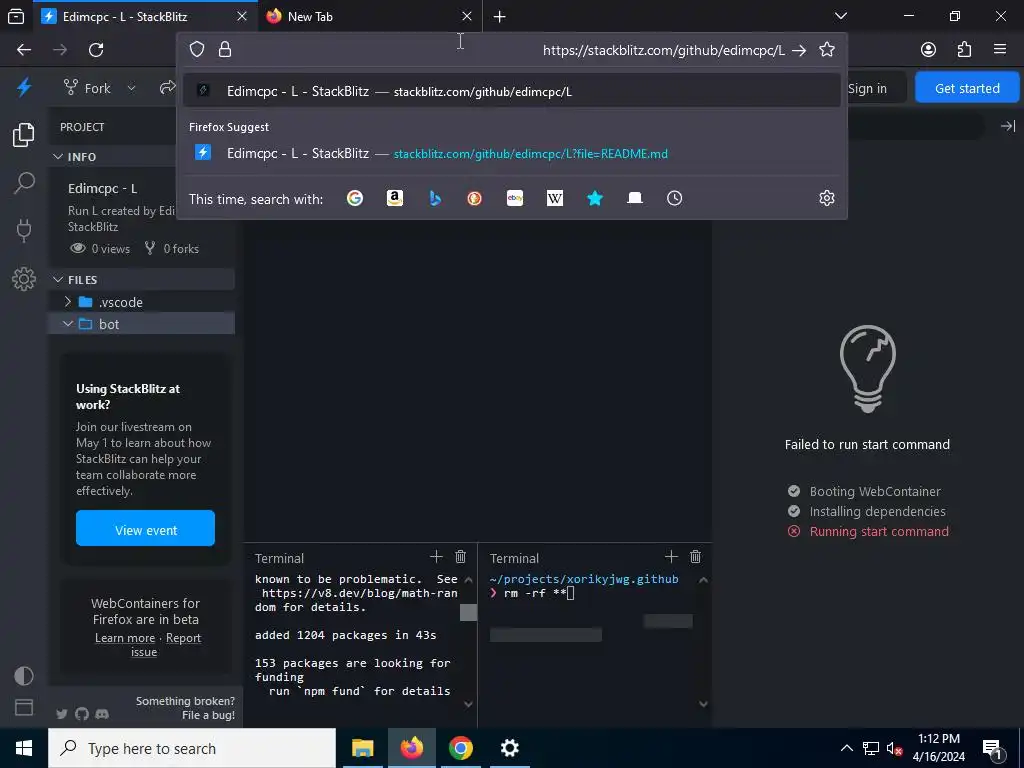
Task: Click the File a bug link
Action: 208,715
